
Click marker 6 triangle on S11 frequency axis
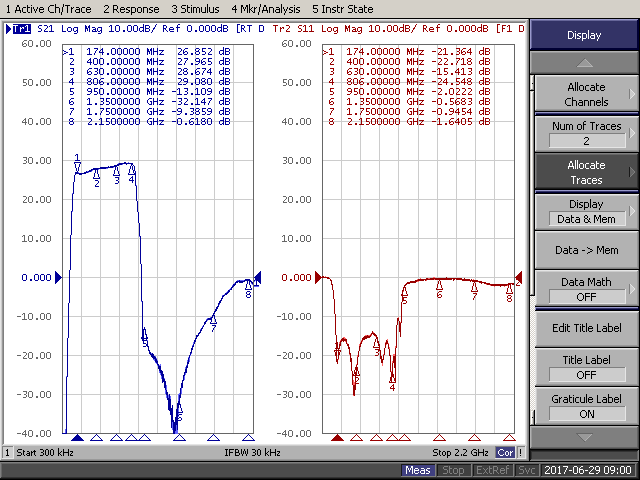pos(439,438)
